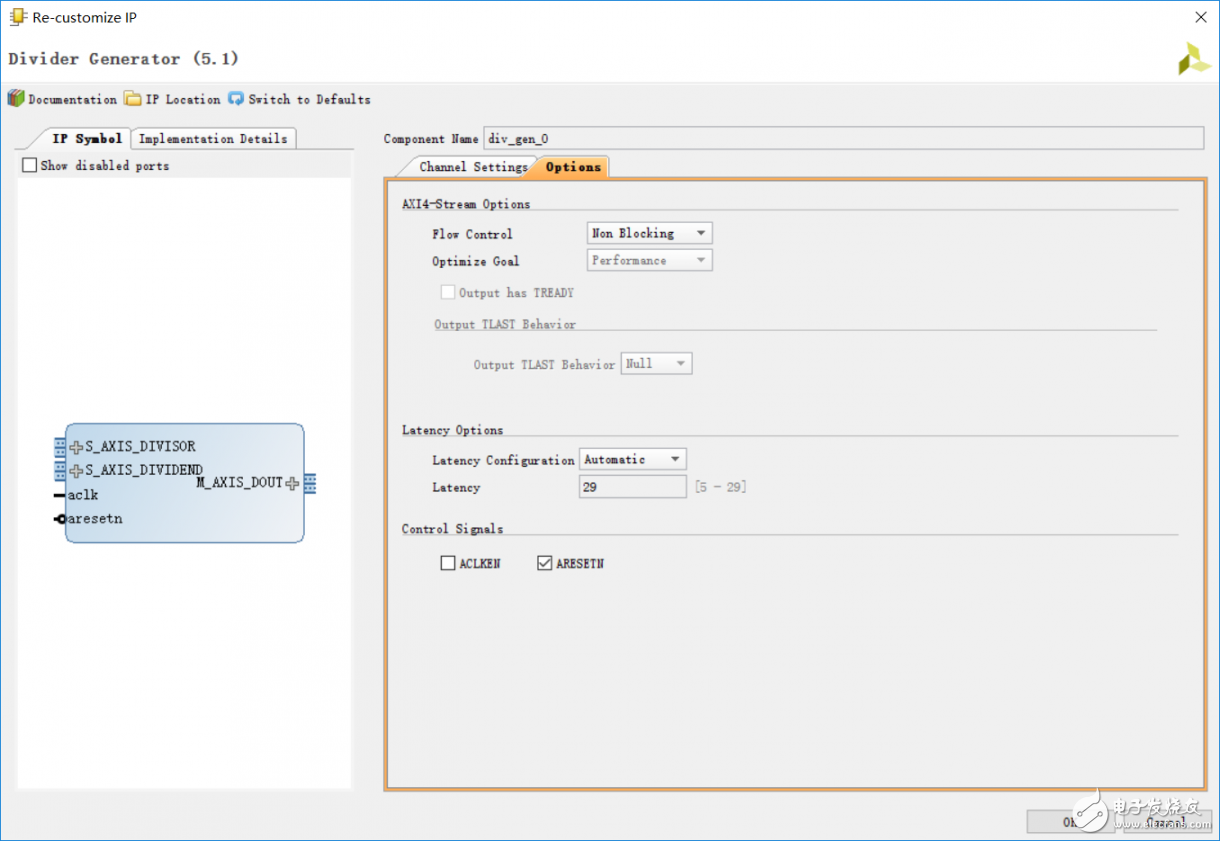Open the Latency Configuration dropdown
The image size is (1220, 841).
click(632, 459)
